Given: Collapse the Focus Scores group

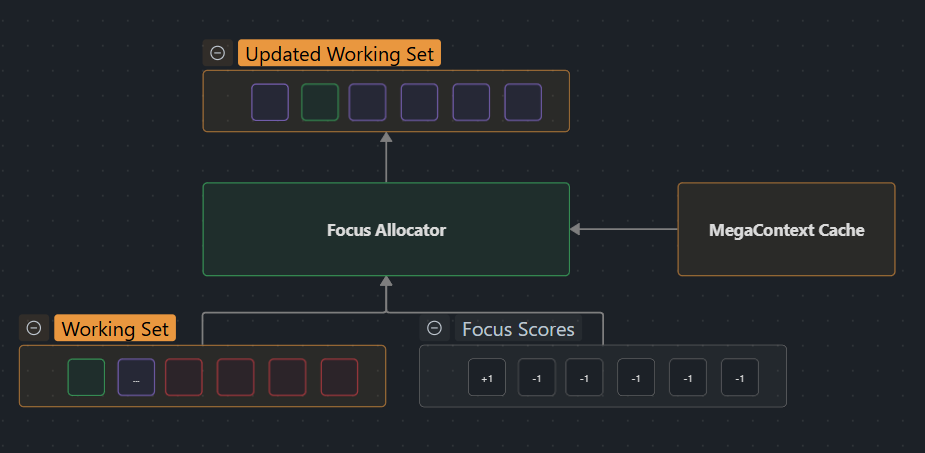Looking at the screenshot, I should click(x=434, y=328).
